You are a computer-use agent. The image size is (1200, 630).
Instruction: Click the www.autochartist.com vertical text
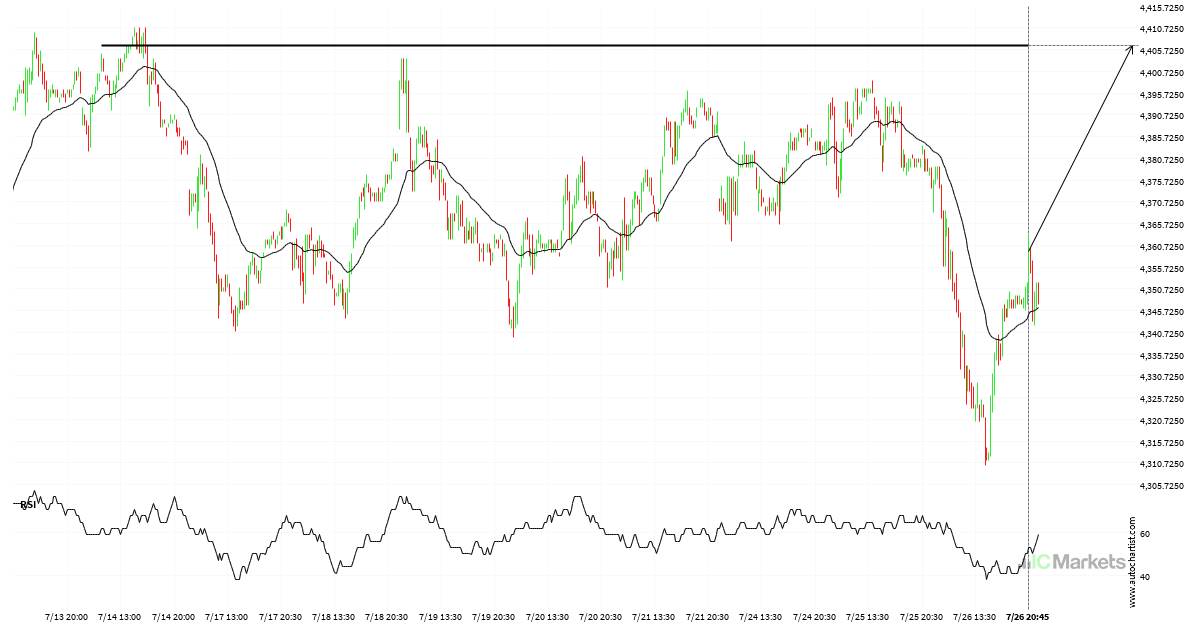click(x=1133, y=562)
